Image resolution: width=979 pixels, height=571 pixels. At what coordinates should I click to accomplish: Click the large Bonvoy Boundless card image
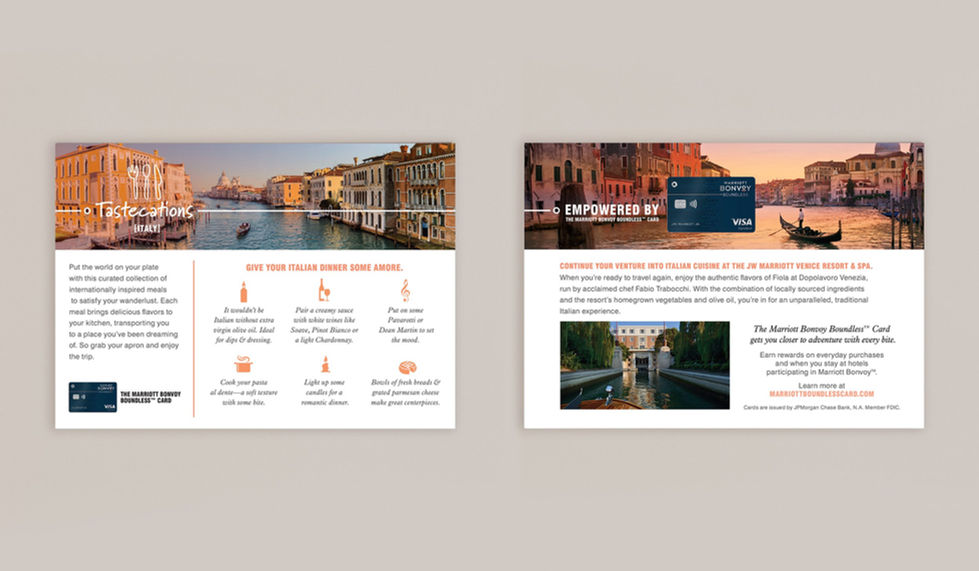[711, 205]
